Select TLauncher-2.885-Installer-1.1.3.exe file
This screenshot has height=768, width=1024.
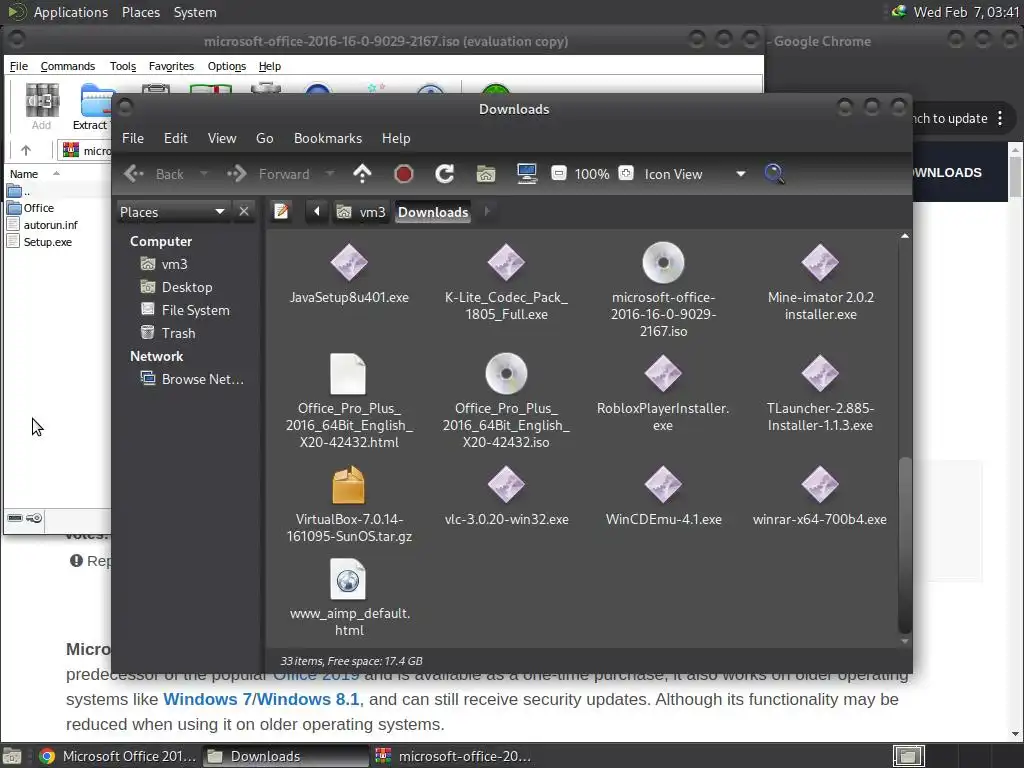pyautogui.click(x=820, y=393)
